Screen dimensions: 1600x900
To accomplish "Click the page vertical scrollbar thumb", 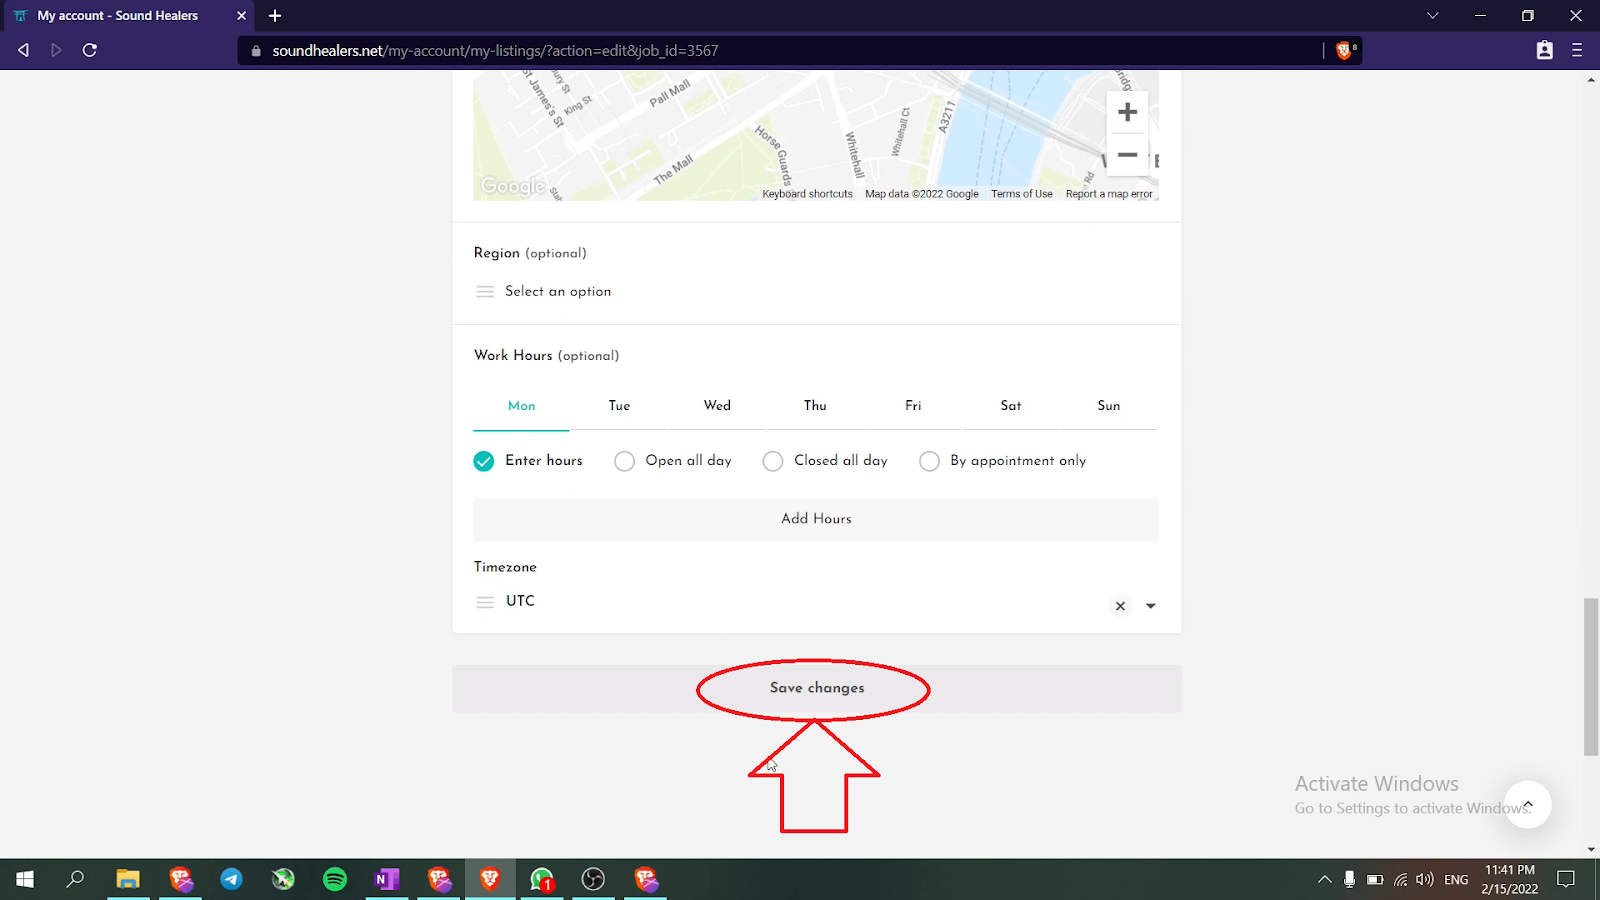I will (x=1591, y=677).
